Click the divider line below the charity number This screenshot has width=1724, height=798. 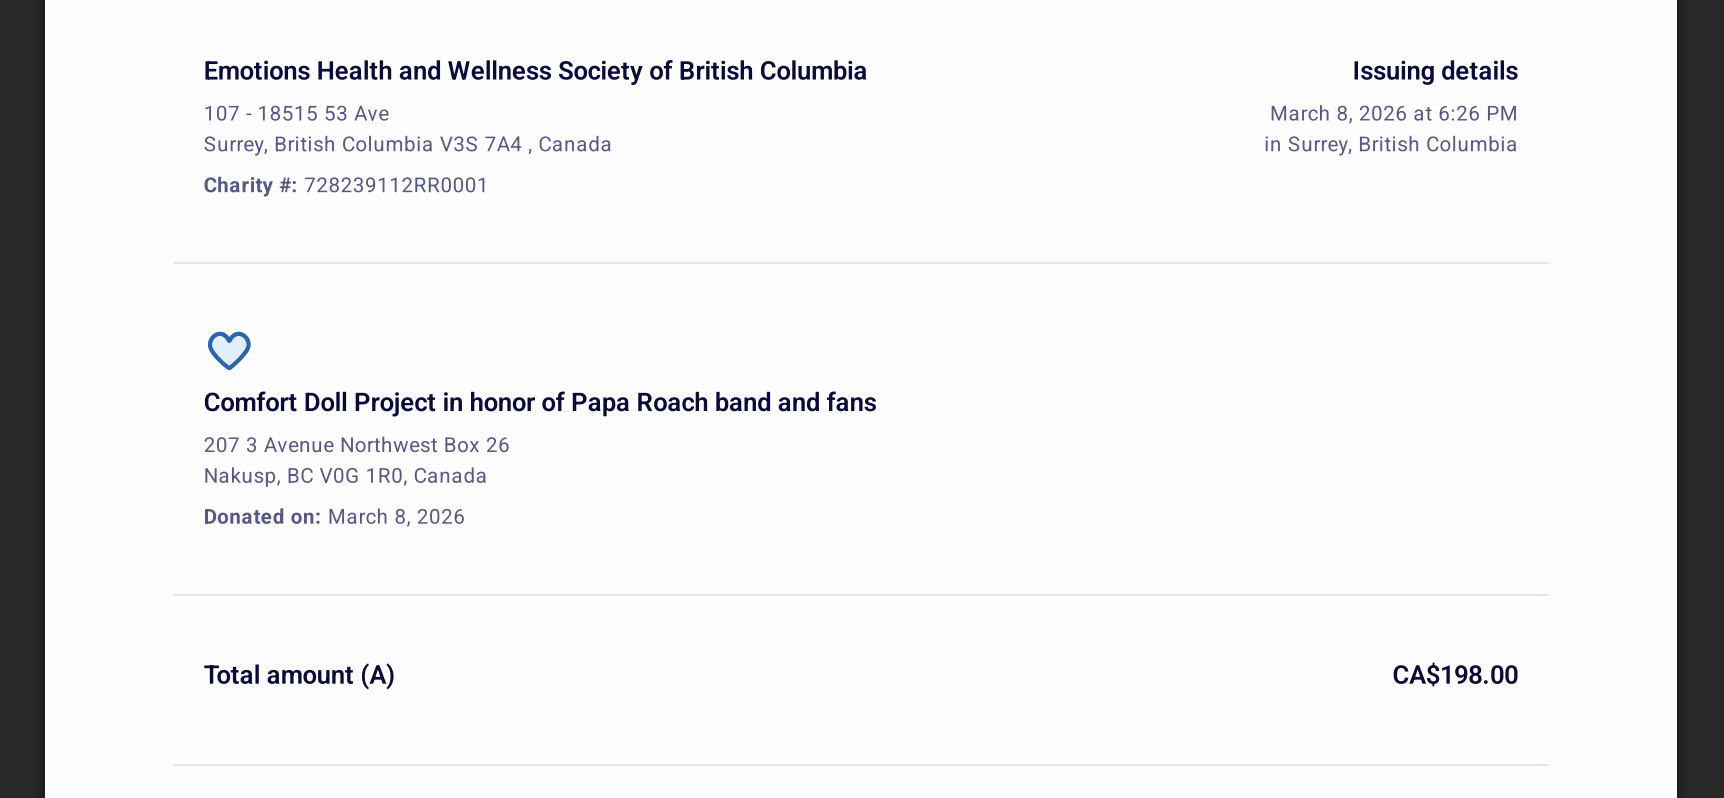[860, 263]
